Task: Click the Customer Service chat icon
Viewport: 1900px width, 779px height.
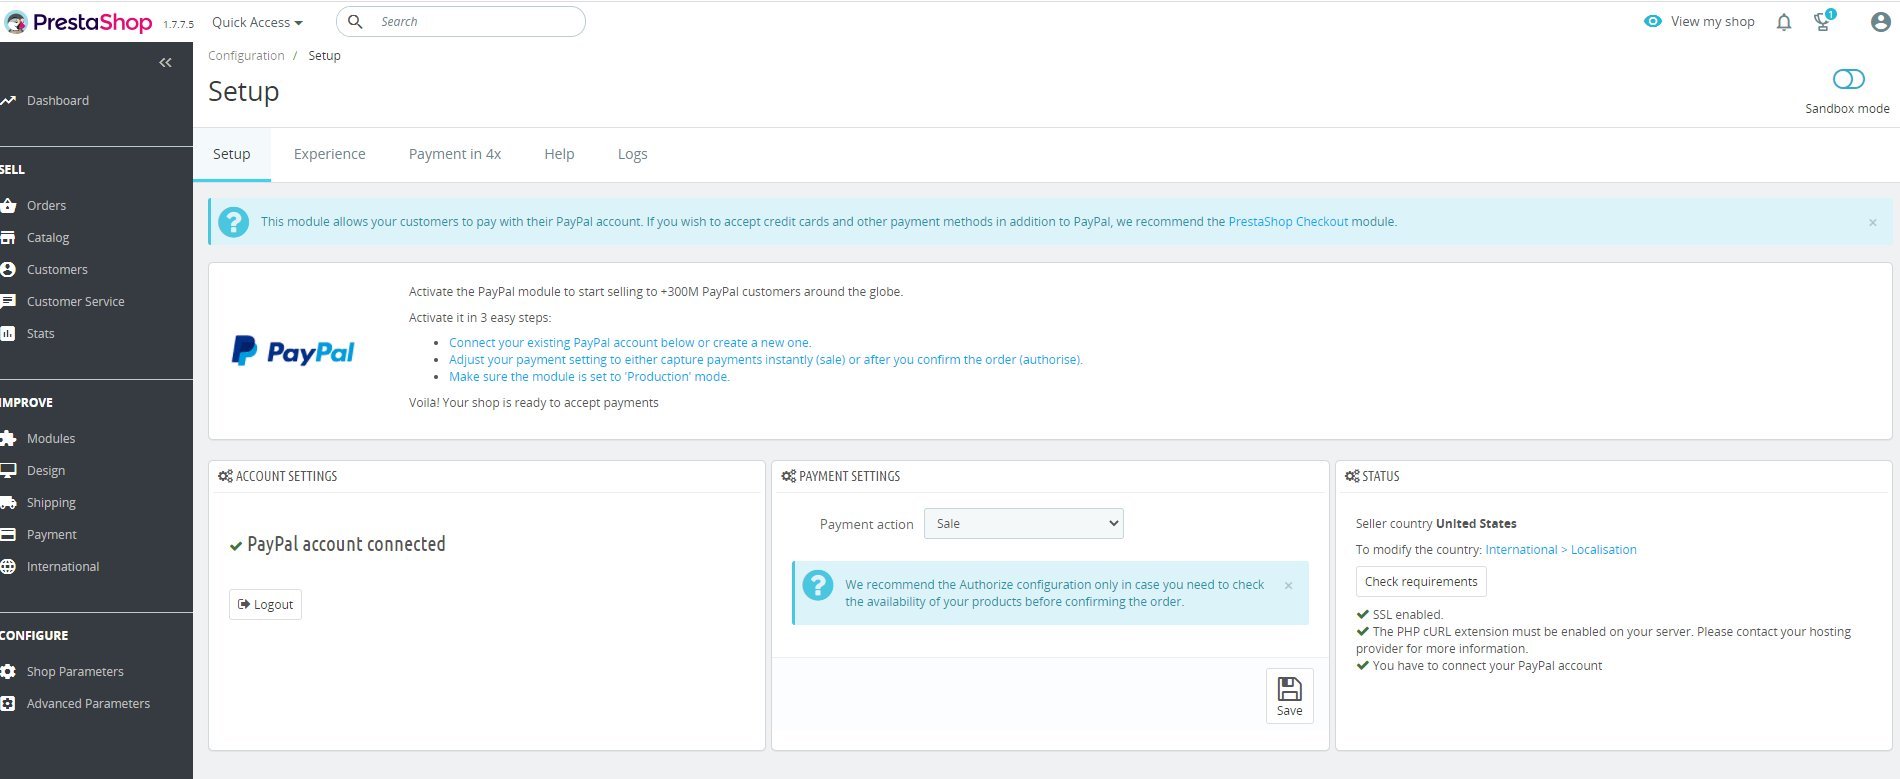Action: pos(8,301)
